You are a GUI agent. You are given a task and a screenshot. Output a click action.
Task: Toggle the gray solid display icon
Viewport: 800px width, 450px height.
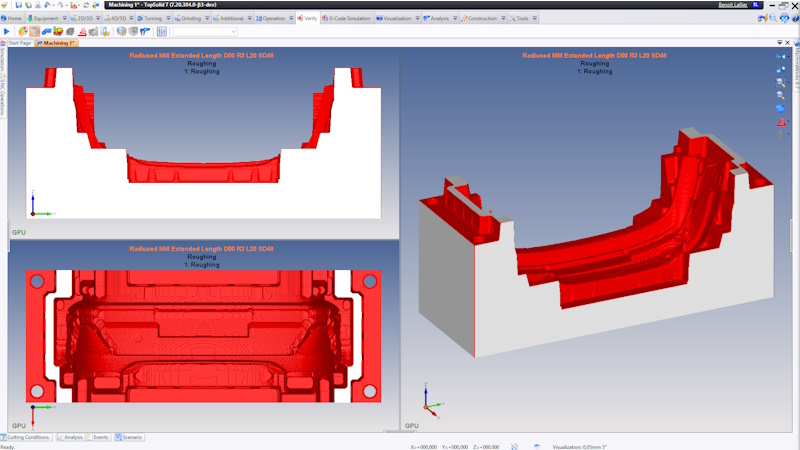pyautogui.click(x=70, y=32)
